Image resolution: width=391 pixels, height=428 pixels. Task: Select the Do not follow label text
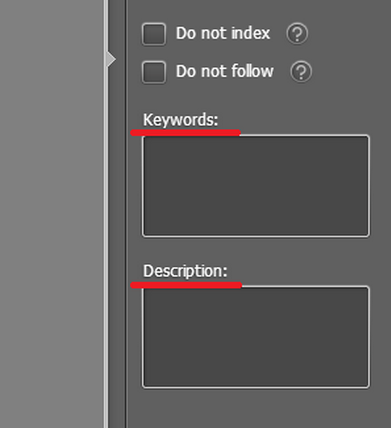pos(225,71)
